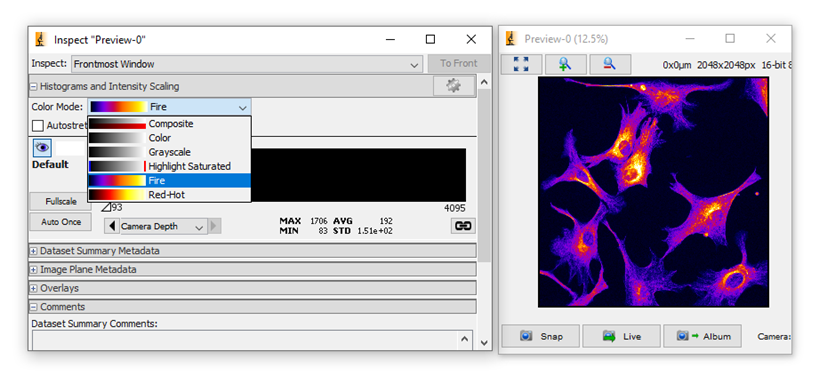Open the Camera Depth dropdown
Viewport: 819px width, 384px height.
[163, 226]
